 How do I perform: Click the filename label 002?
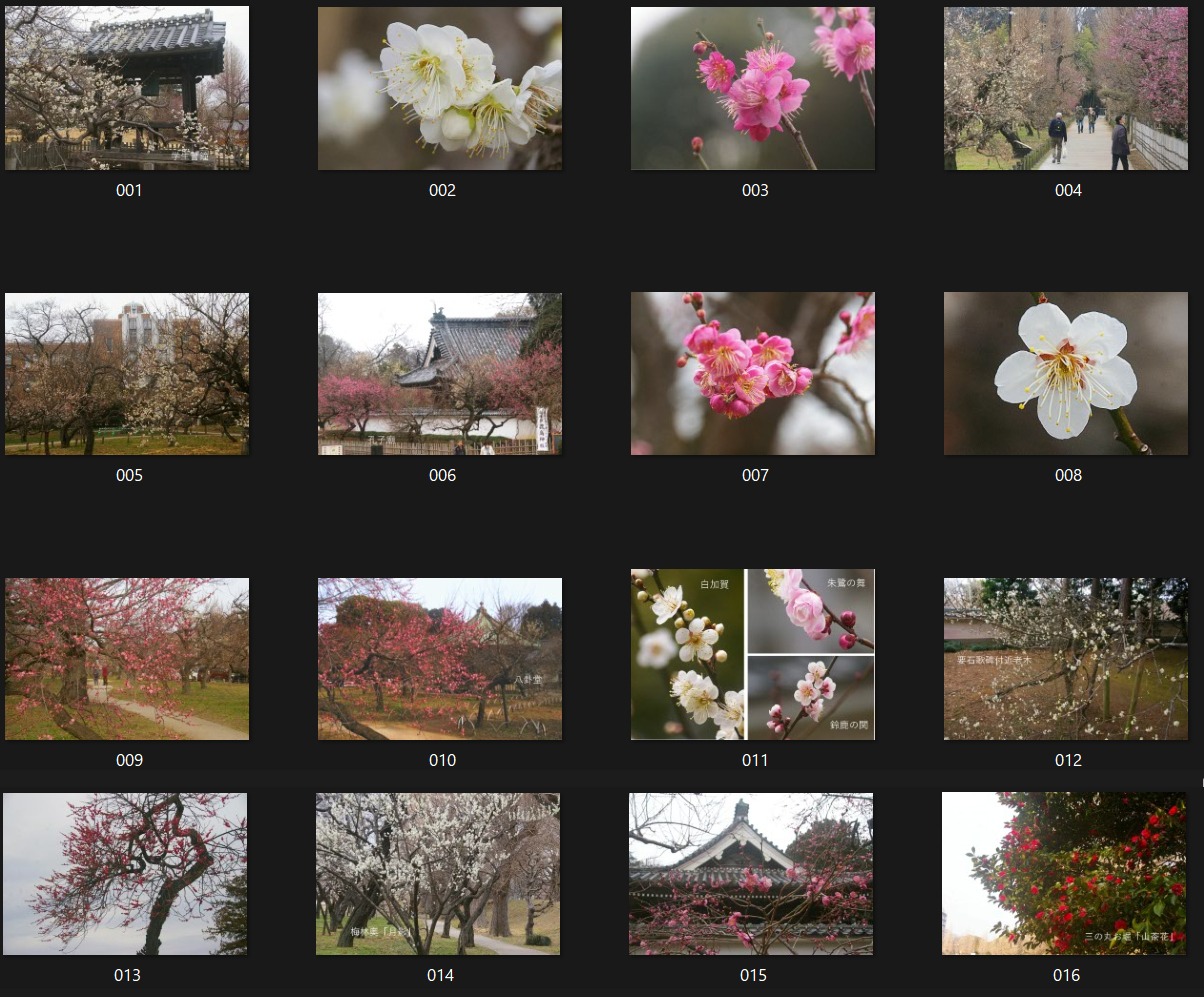coord(442,190)
